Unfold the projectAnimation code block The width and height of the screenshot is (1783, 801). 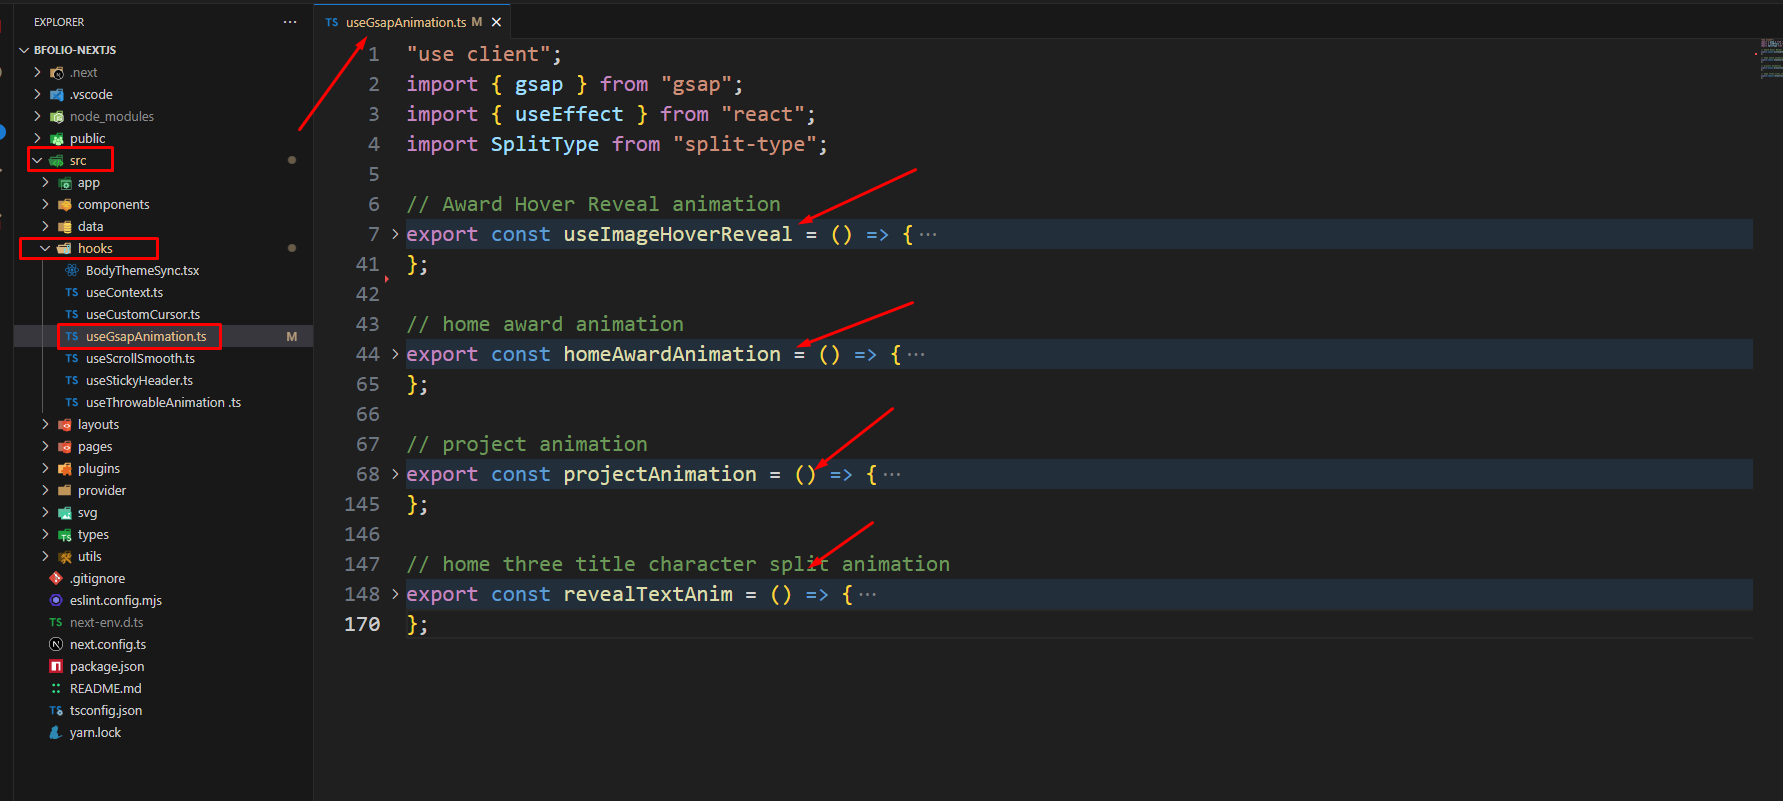[x=395, y=474]
